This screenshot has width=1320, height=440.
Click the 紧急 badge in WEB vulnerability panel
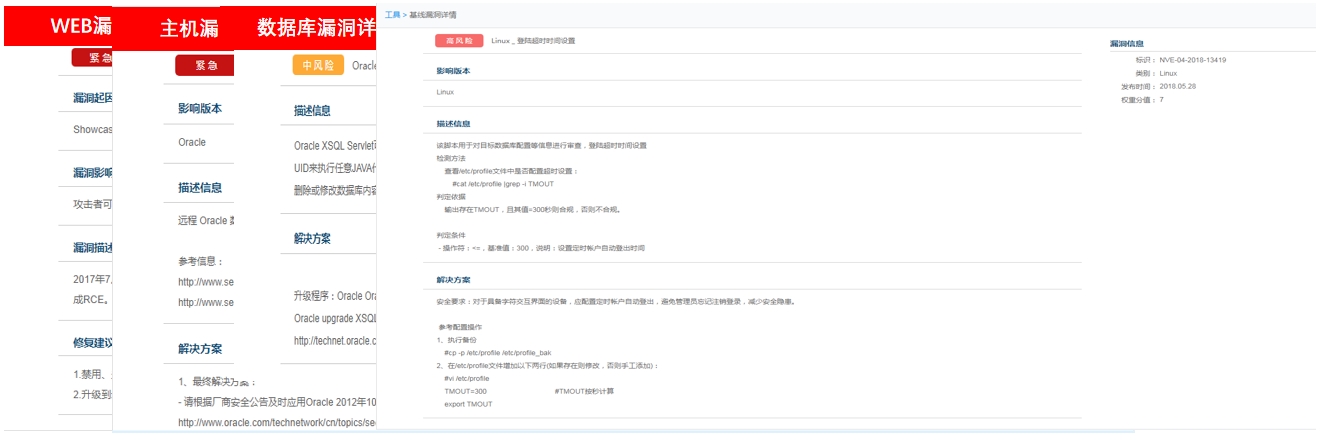92,59
